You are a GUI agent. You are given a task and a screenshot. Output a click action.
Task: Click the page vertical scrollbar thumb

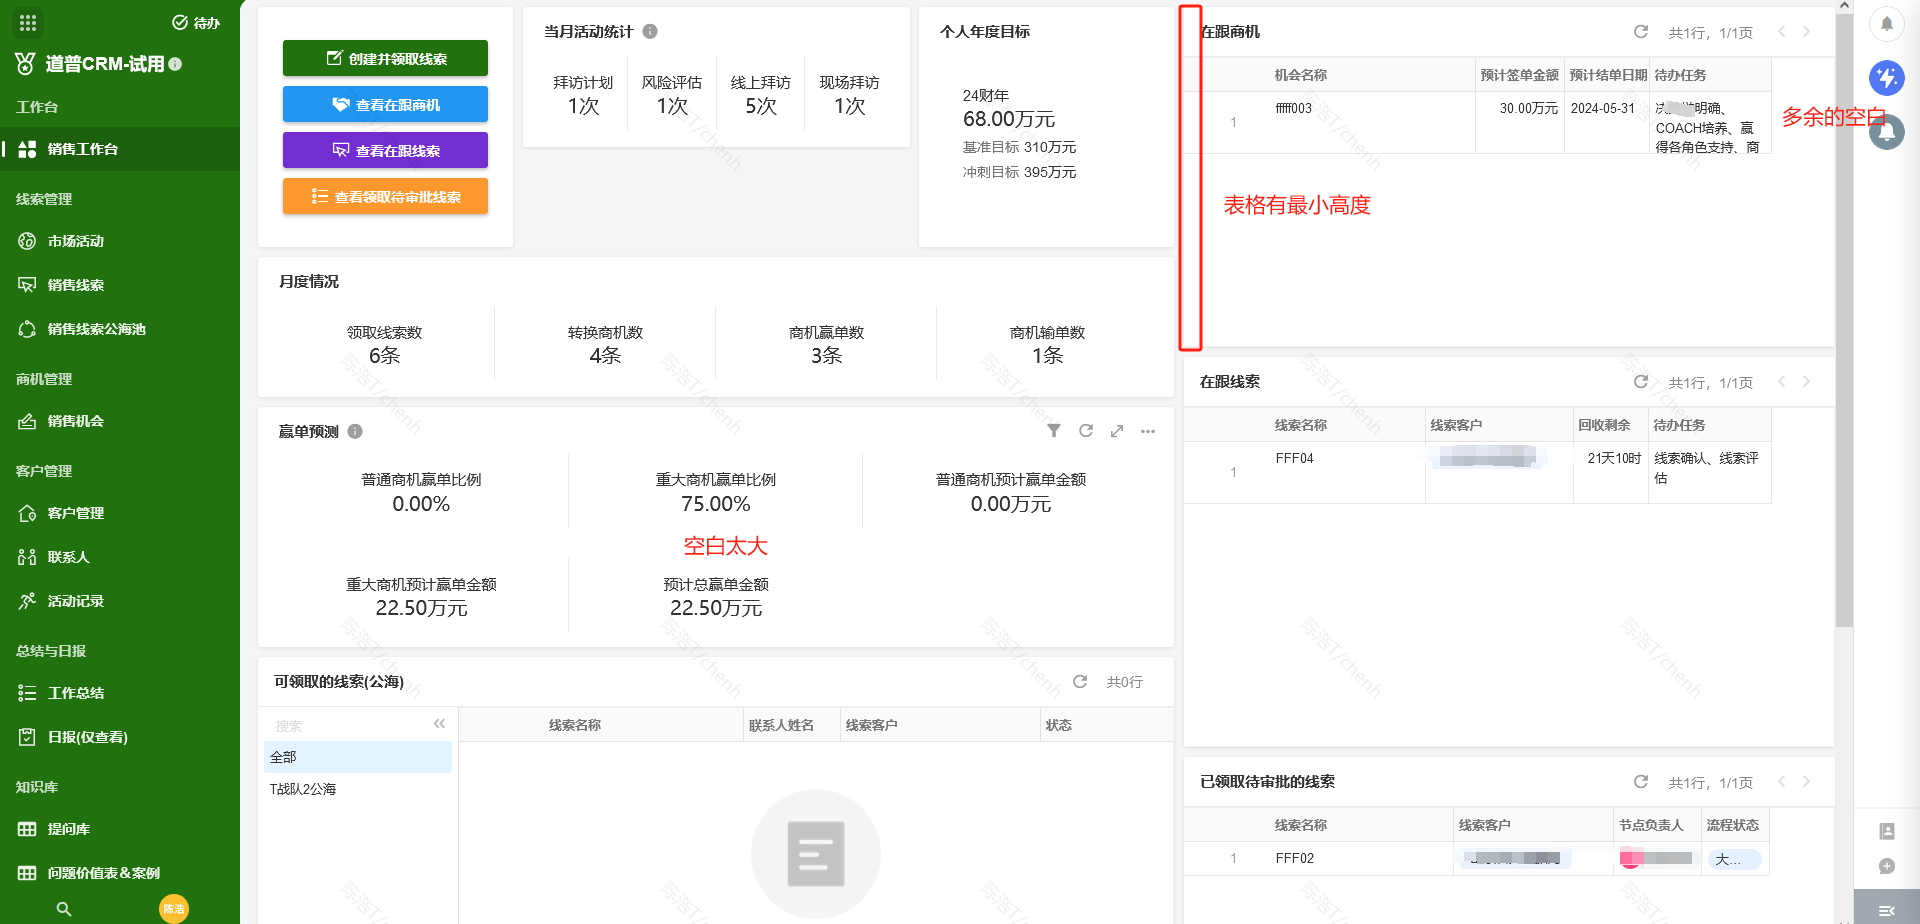(x=1845, y=320)
